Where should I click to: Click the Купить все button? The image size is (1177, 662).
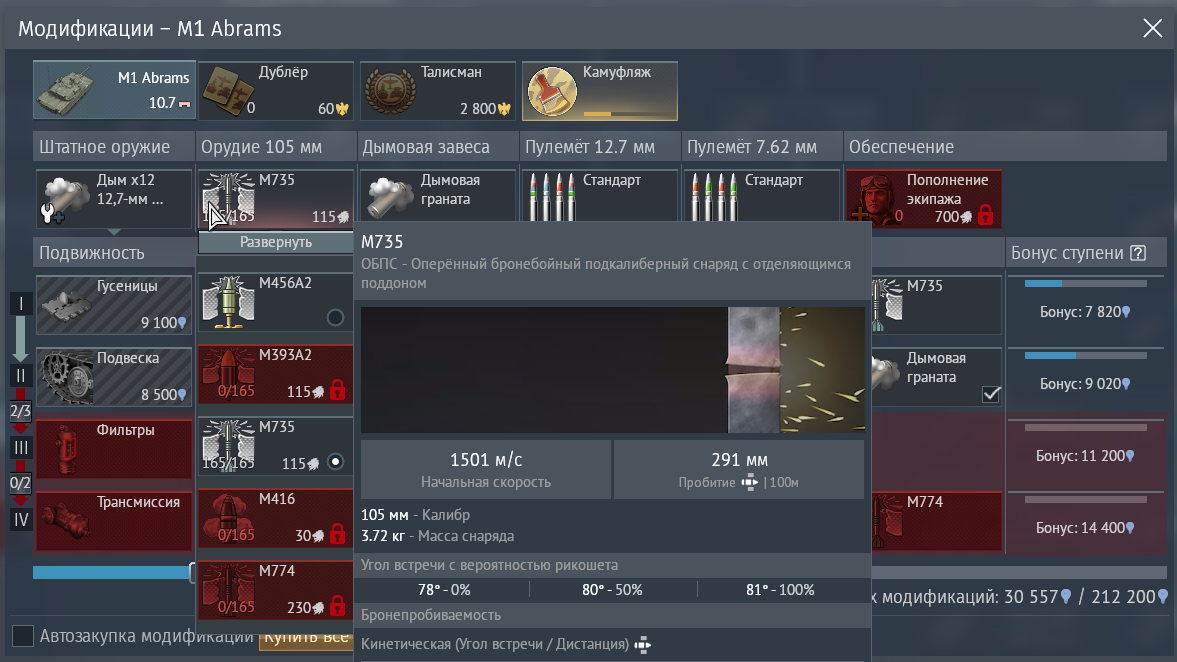(306, 639)
